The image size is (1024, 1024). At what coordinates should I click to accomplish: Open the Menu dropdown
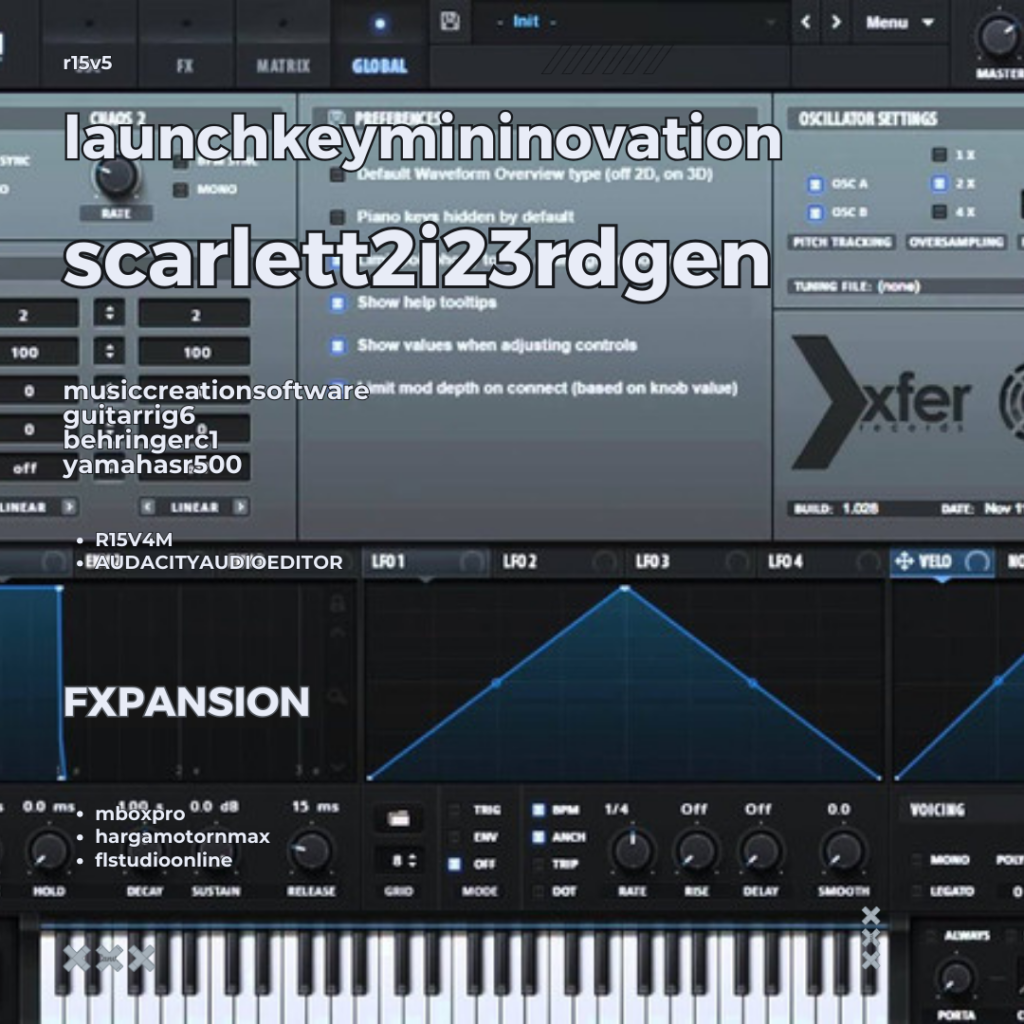(899, 22)
